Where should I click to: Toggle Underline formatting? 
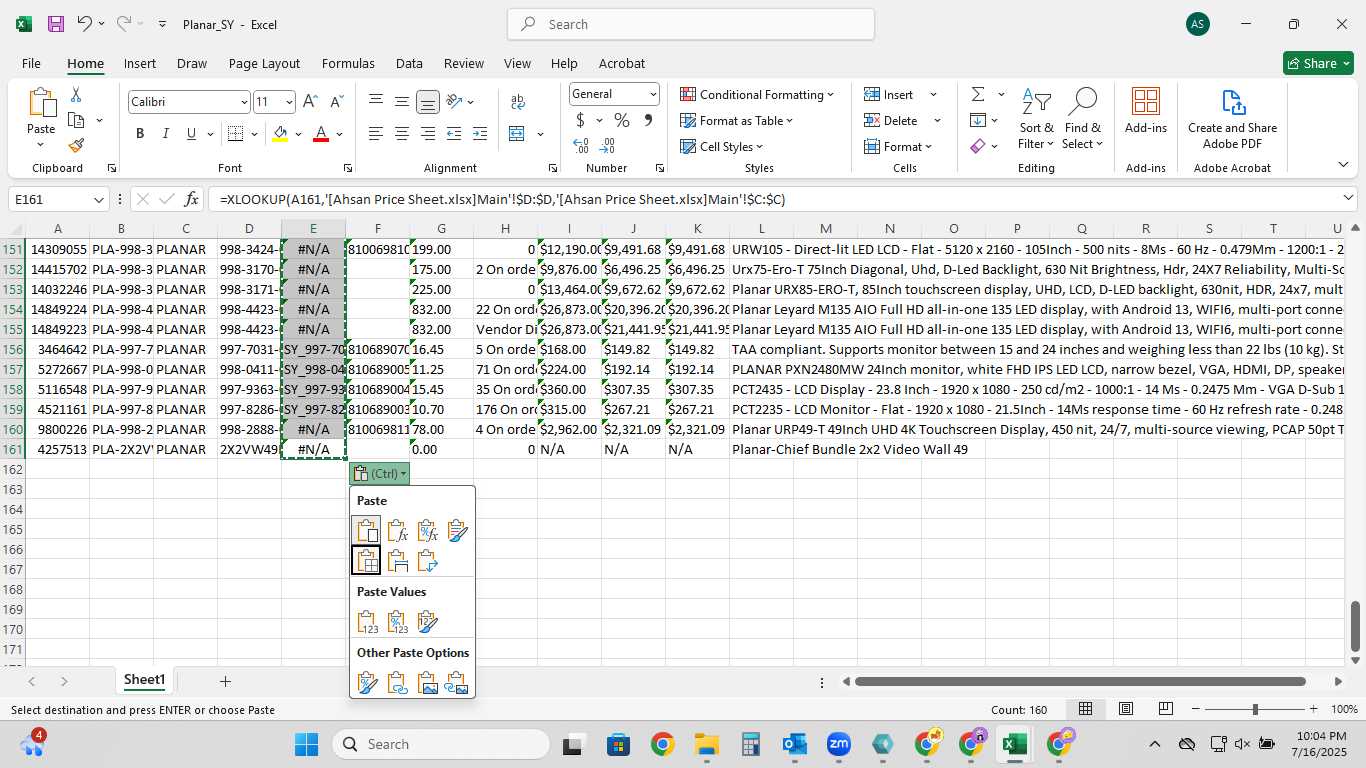pos(192,134)
